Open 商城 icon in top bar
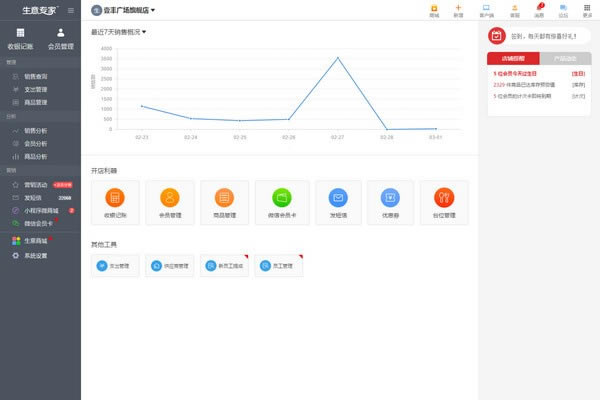600x400 pixels. tap(434, 11)
